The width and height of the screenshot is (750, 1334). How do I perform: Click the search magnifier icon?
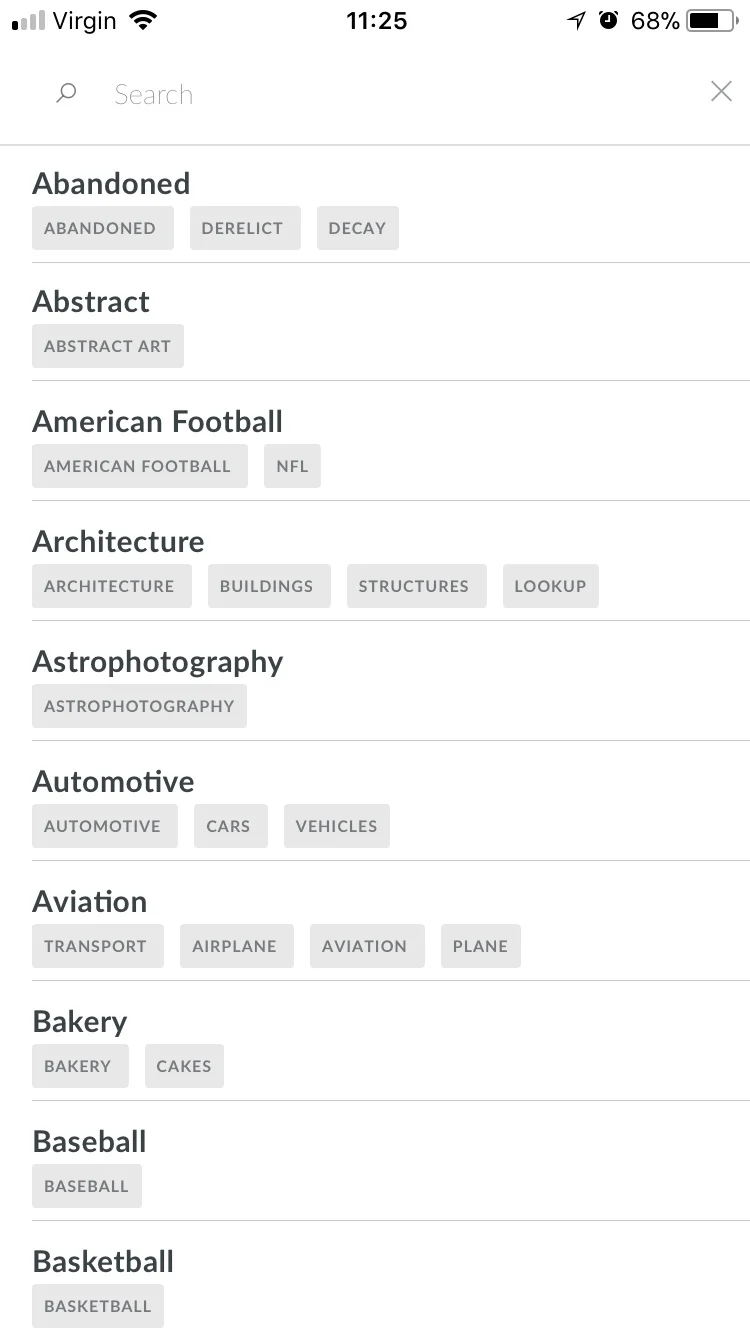click(66, 94)
